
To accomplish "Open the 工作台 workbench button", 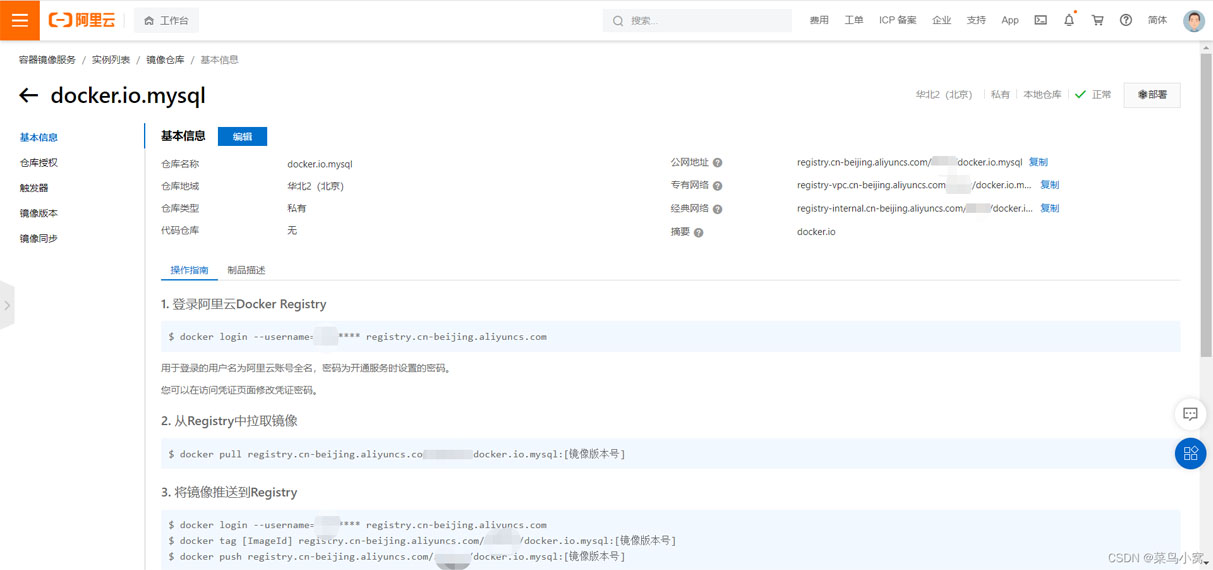I will point(166,20).
